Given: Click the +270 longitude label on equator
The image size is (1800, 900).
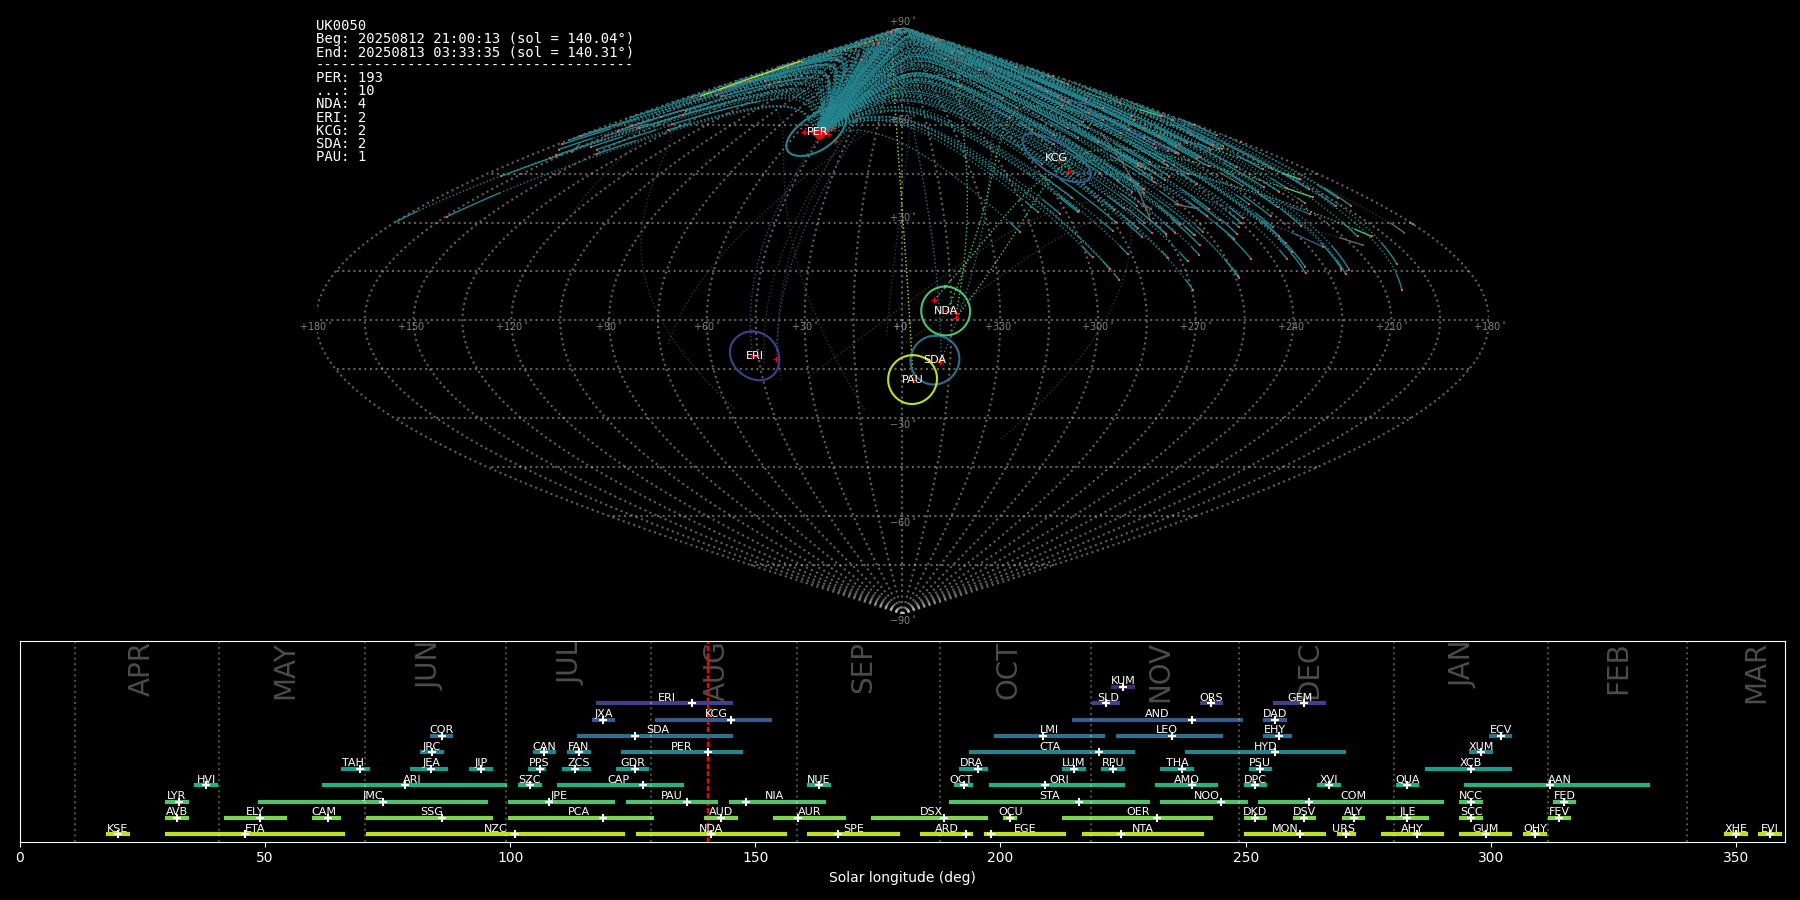Looking at the screenshot, I should click(x=1193, y=327).
